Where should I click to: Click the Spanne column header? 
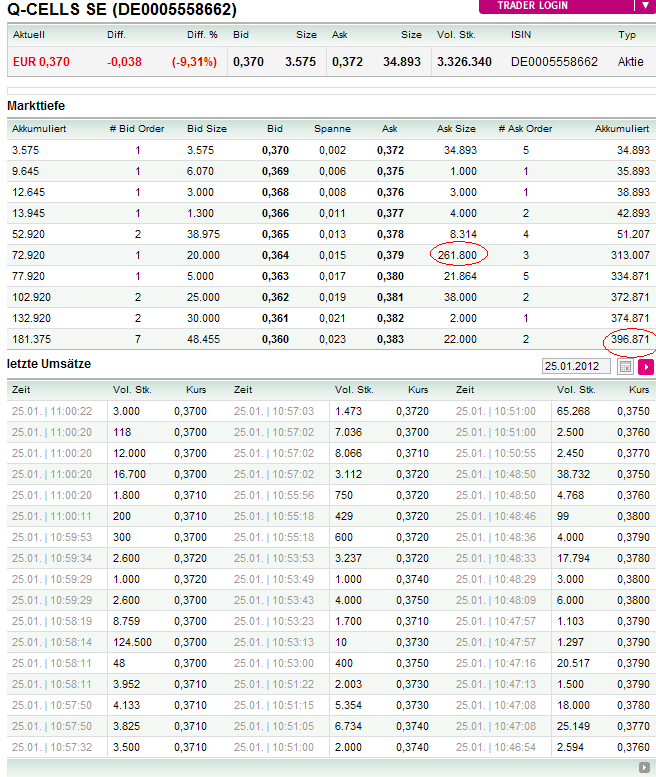click(332, 129)
